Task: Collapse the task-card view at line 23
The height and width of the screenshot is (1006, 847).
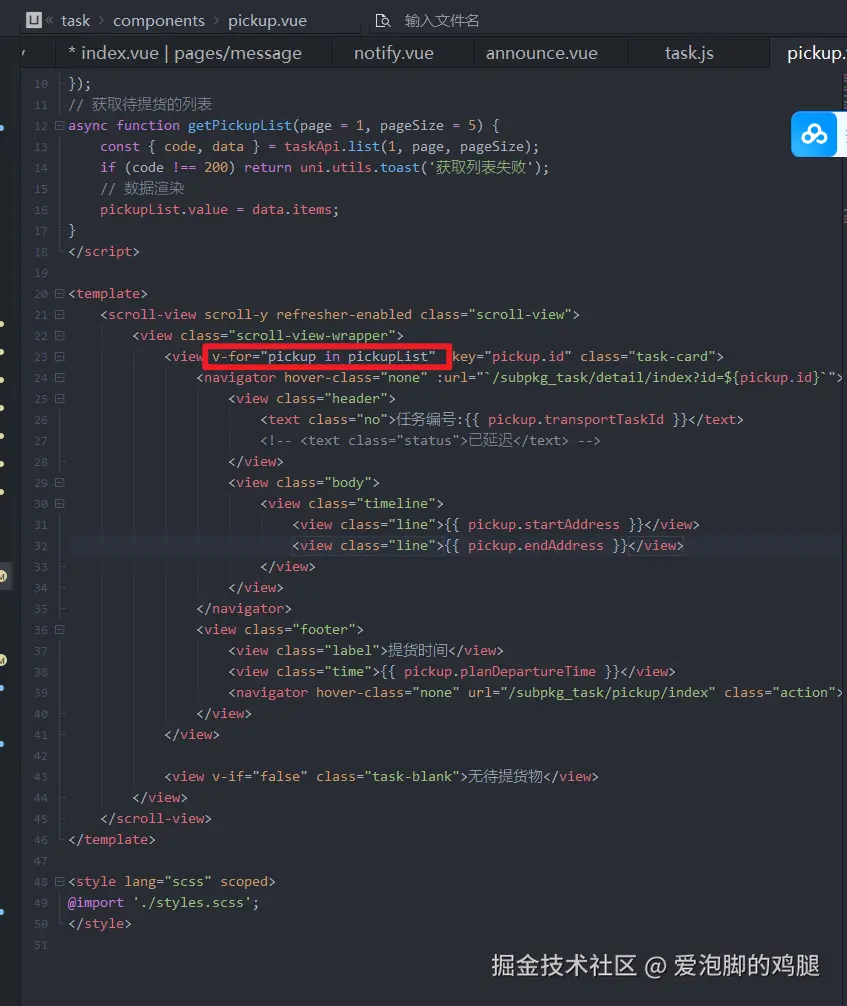Action: click(x=60, y=357)
